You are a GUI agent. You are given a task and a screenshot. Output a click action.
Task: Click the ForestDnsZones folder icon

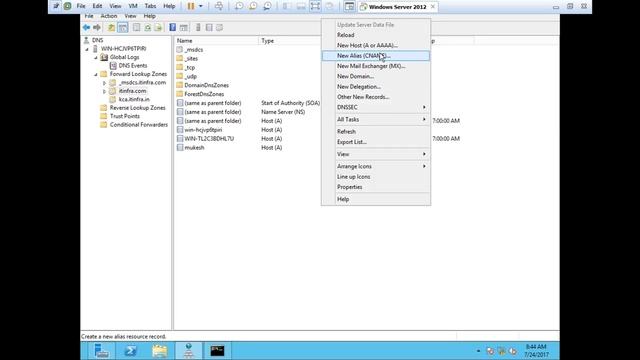180,94
